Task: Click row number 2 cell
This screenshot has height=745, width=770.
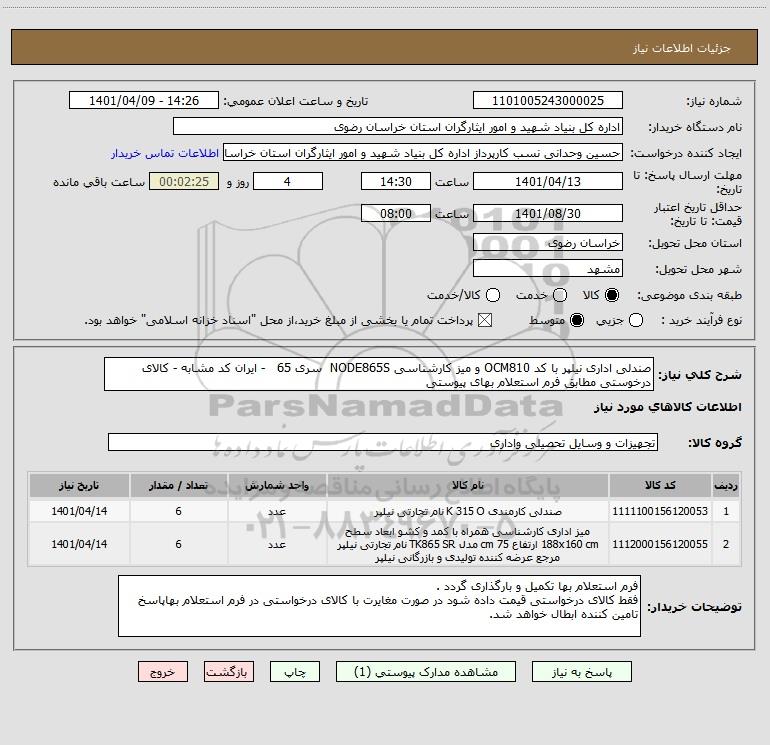Action: pos(726,544)
